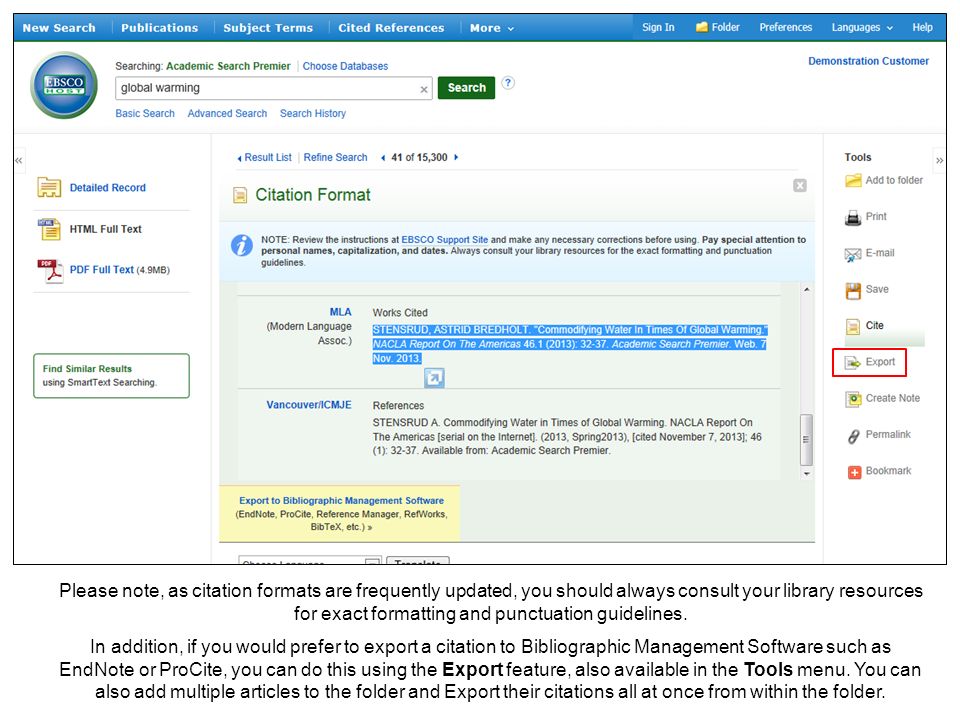Click Find Similar Results box
960x720 pixels.
111,375
